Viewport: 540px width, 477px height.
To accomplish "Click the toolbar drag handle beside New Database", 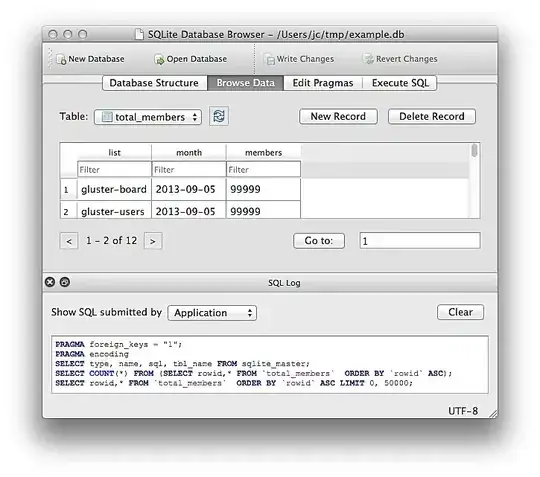I will click(x=50, y=58).
